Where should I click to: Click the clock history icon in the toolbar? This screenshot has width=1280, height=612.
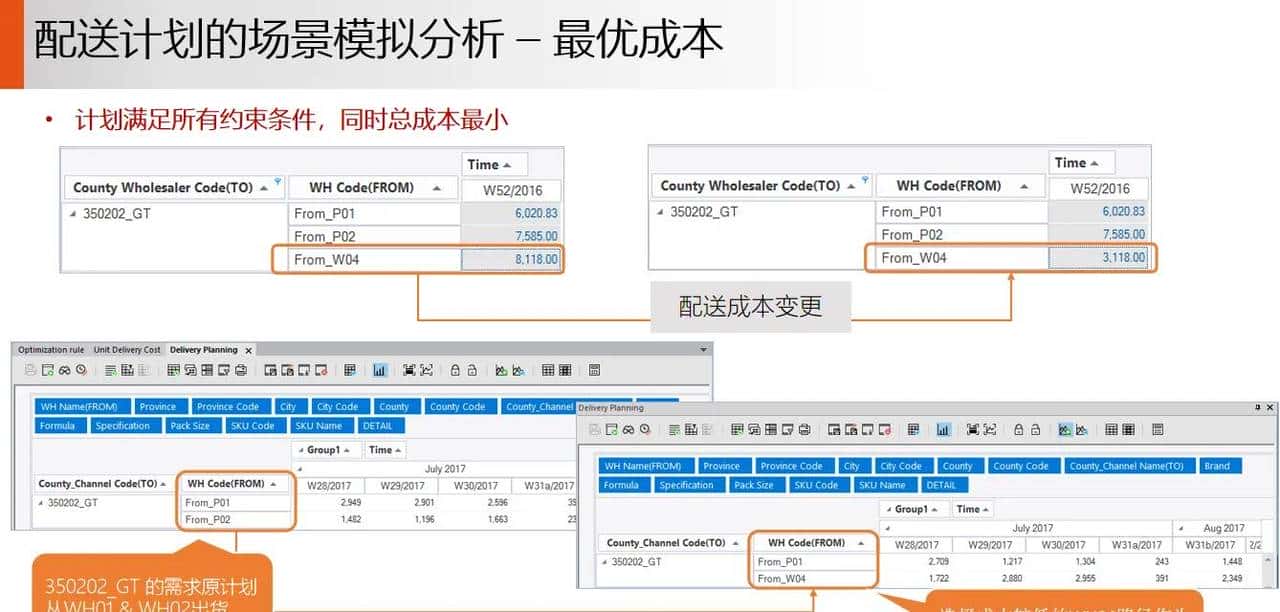[x=83, y=369]
